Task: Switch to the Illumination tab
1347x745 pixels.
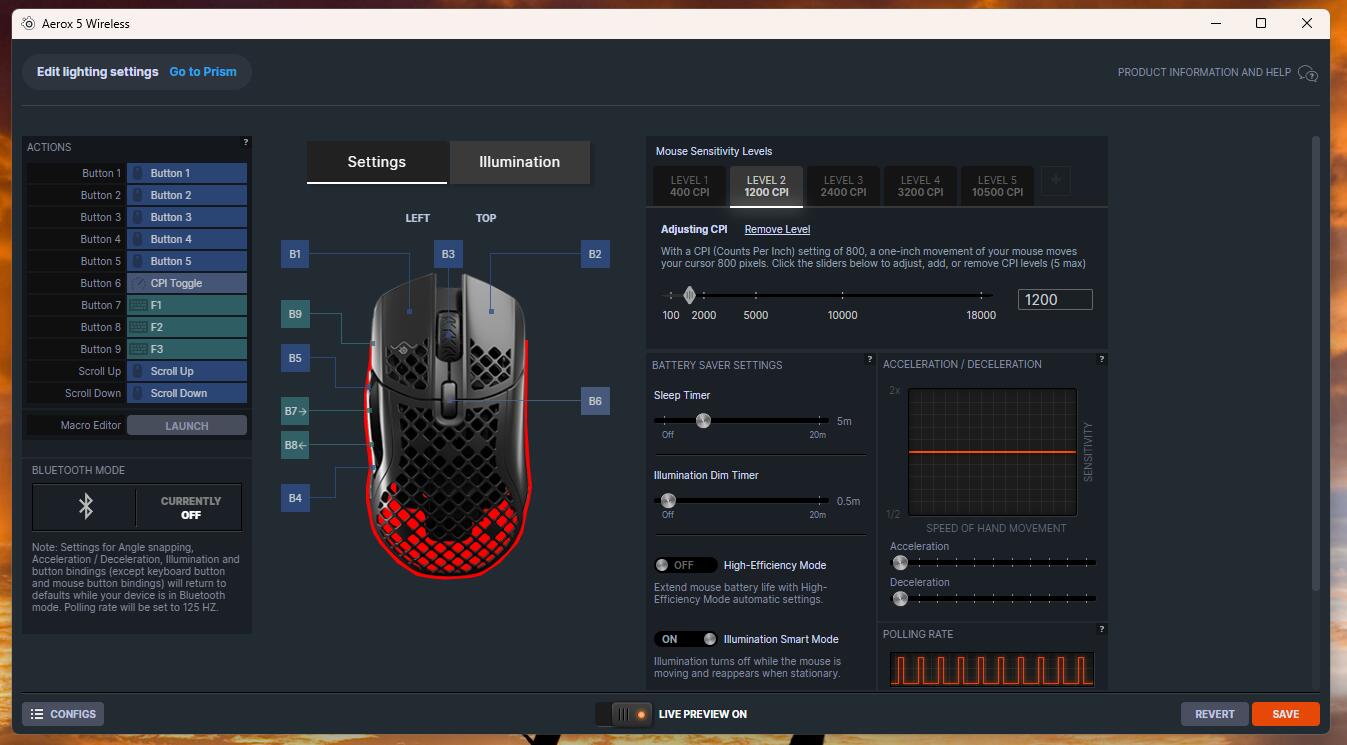Action: click(519, 162)
